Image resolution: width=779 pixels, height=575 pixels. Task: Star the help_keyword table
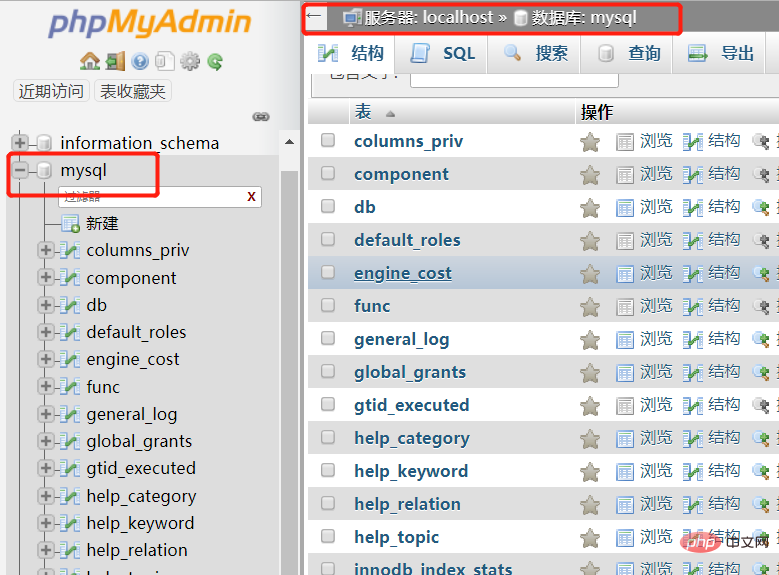[590, 472]
